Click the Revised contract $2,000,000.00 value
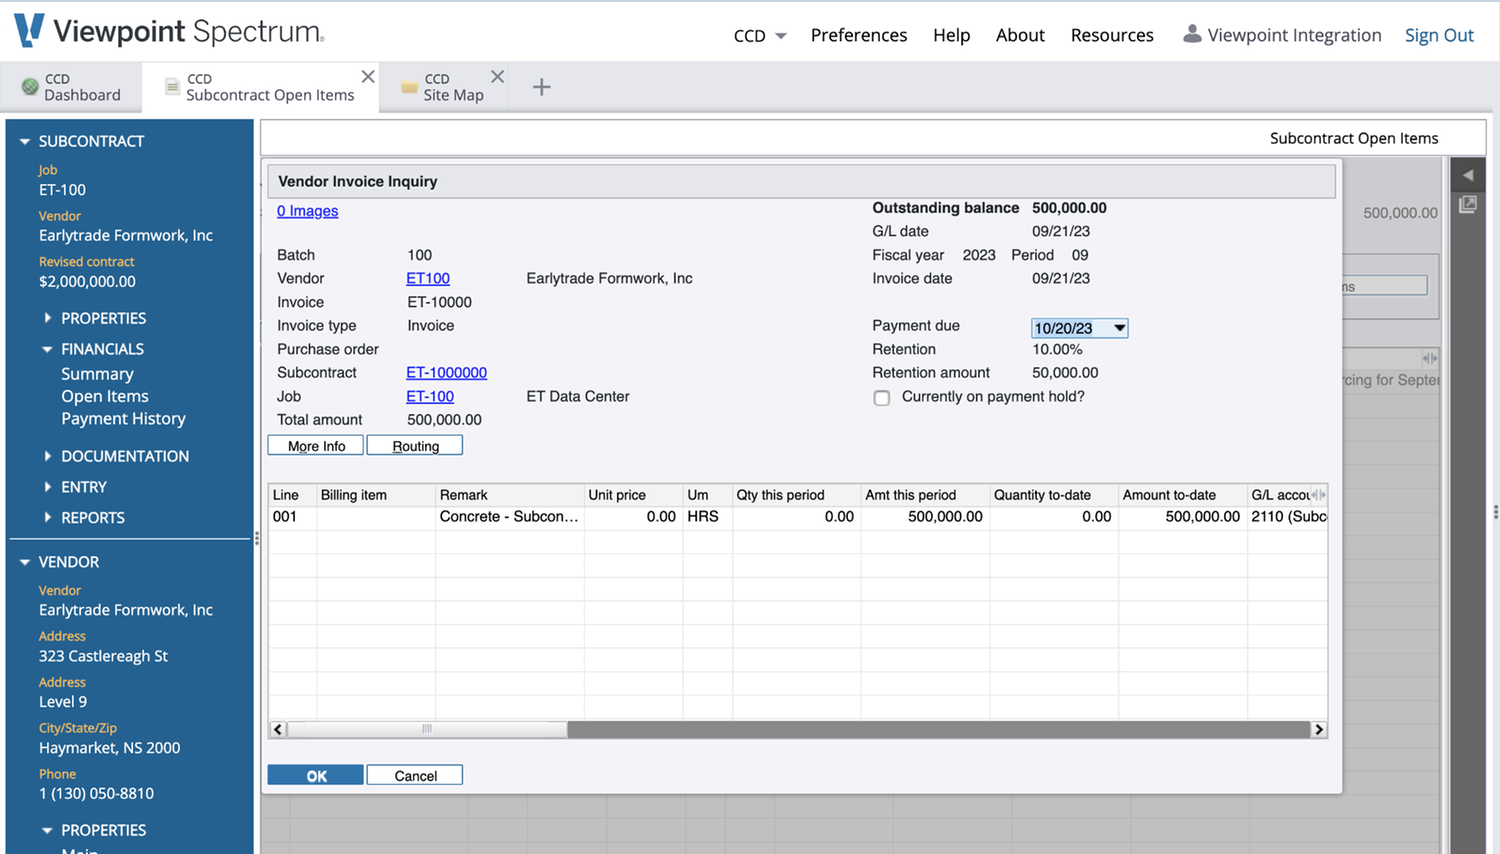This screenshot has width=1500, height=854. (x=87, y=282)
